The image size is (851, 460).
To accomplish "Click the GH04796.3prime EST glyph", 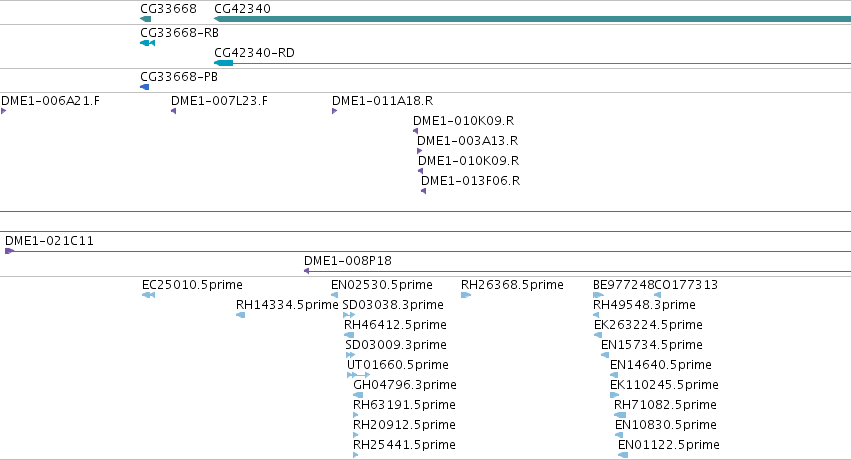I will (x=358, y=395).
